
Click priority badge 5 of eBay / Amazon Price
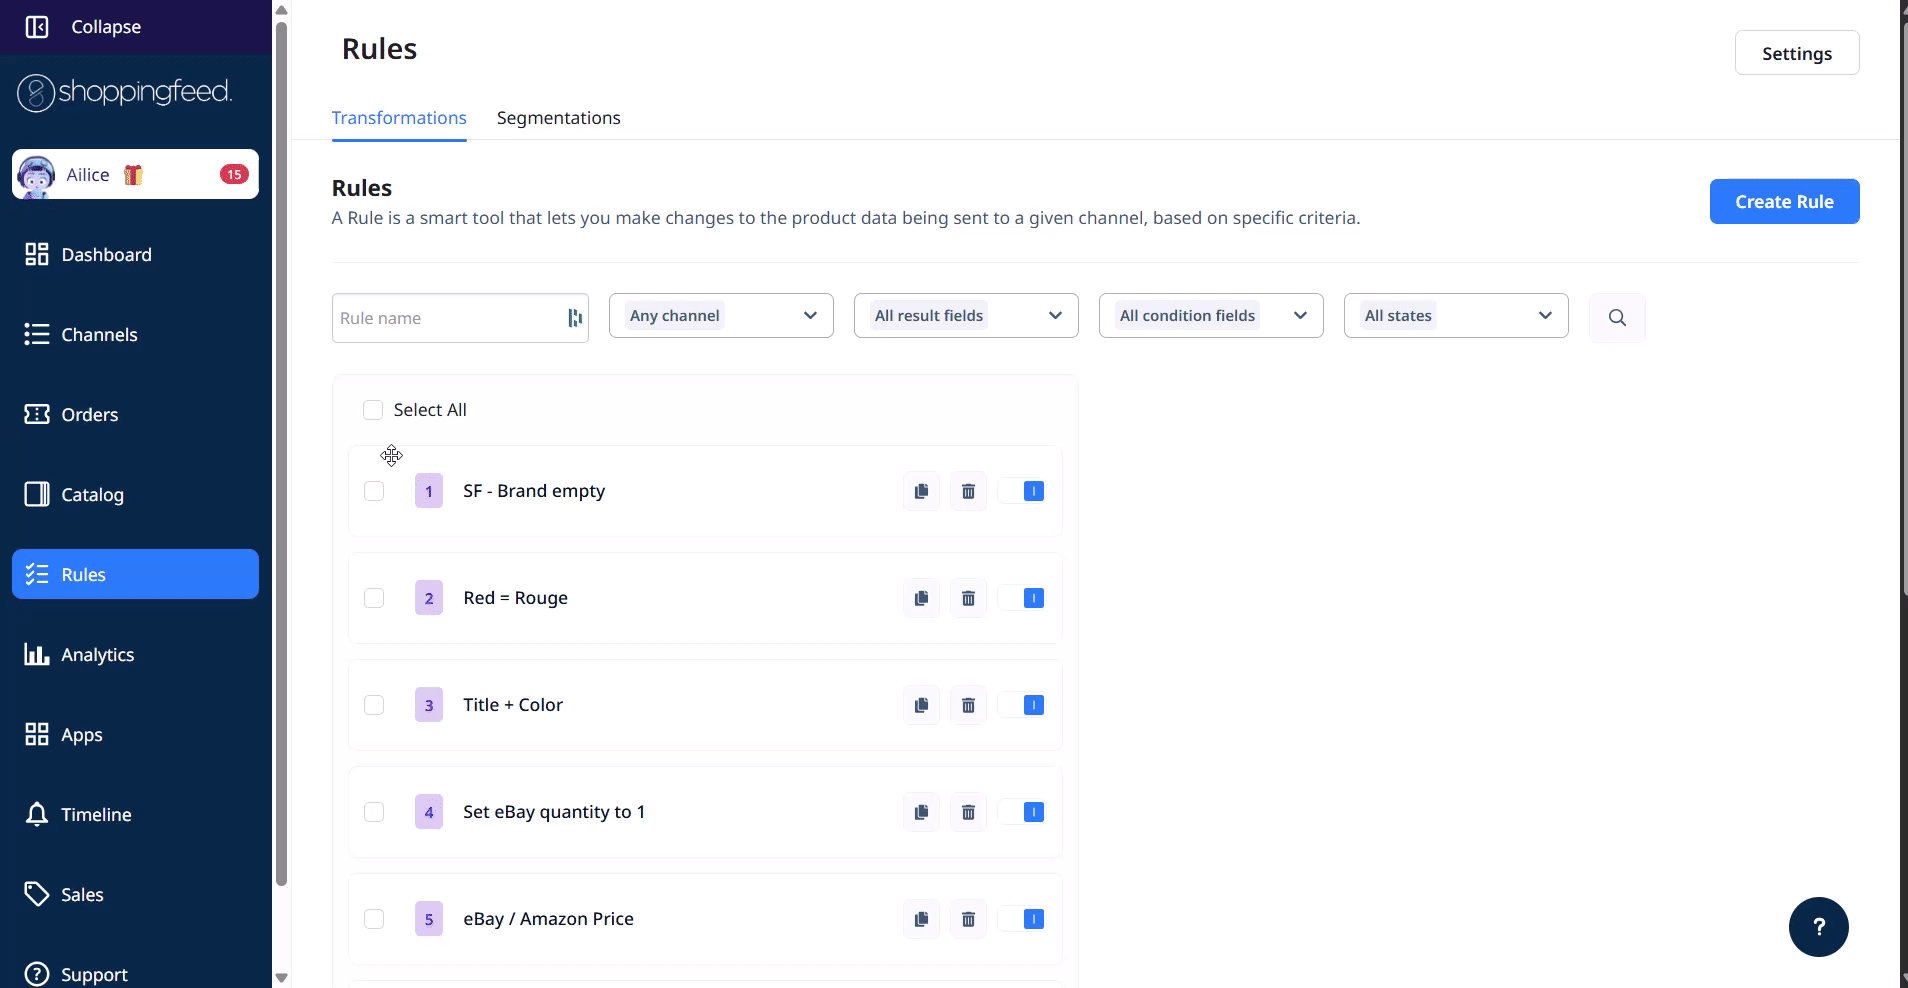429,919
